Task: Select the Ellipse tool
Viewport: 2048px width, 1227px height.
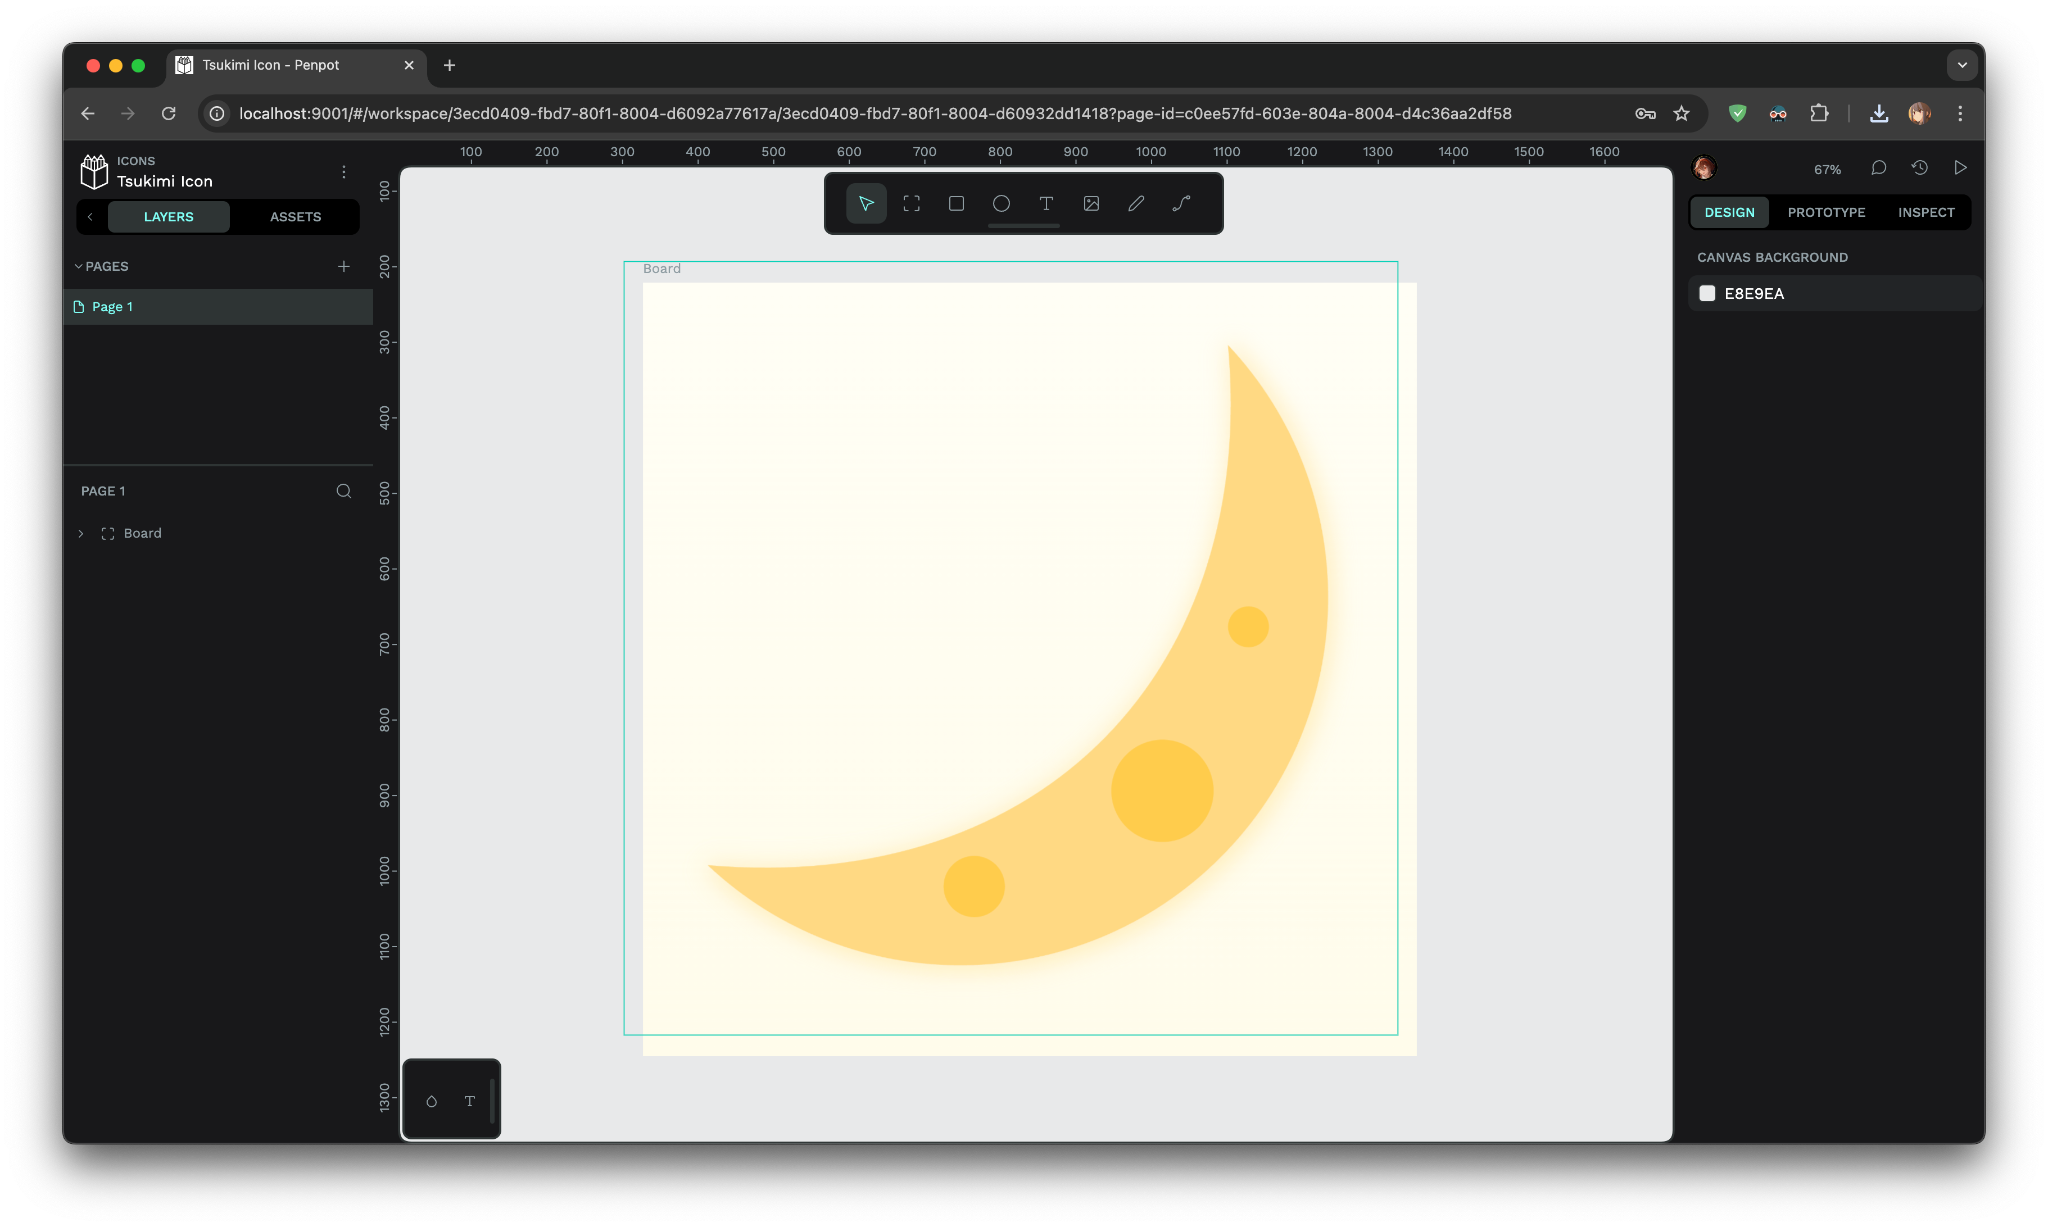Action: pyautogui.click(x=1001, y=203)
